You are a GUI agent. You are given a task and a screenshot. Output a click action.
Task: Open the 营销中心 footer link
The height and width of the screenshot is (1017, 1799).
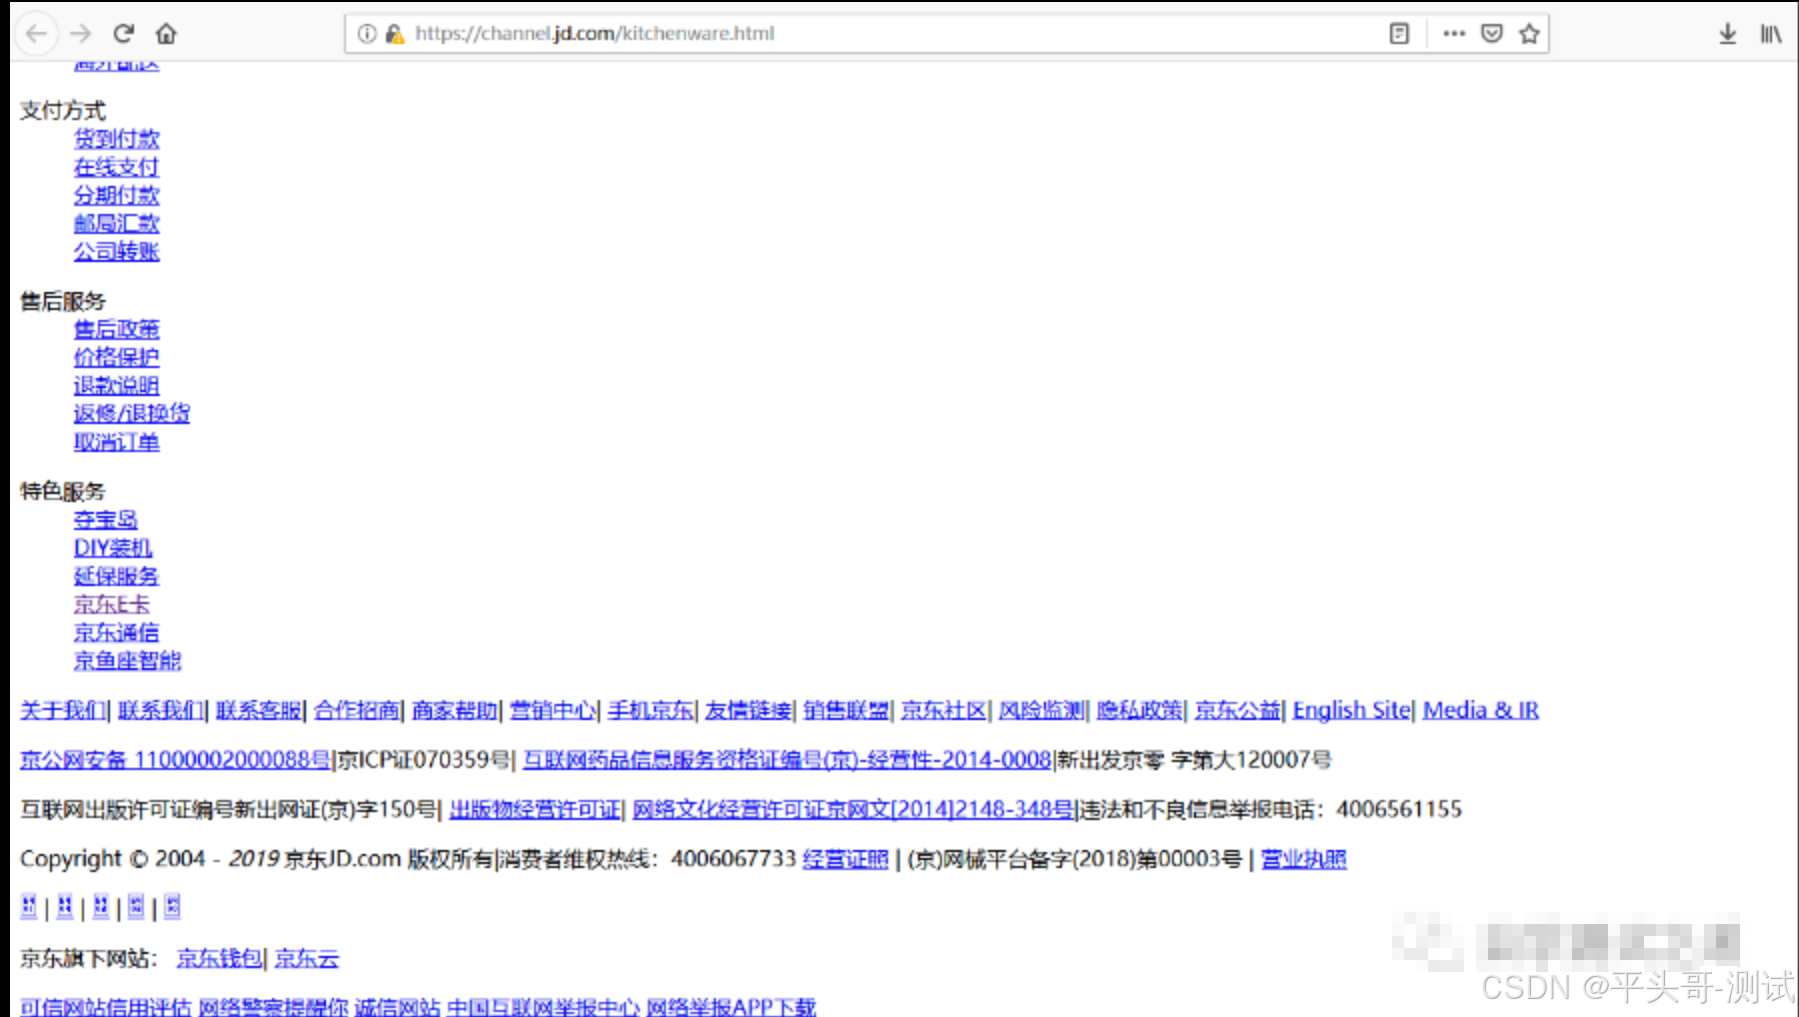(553, 710)
